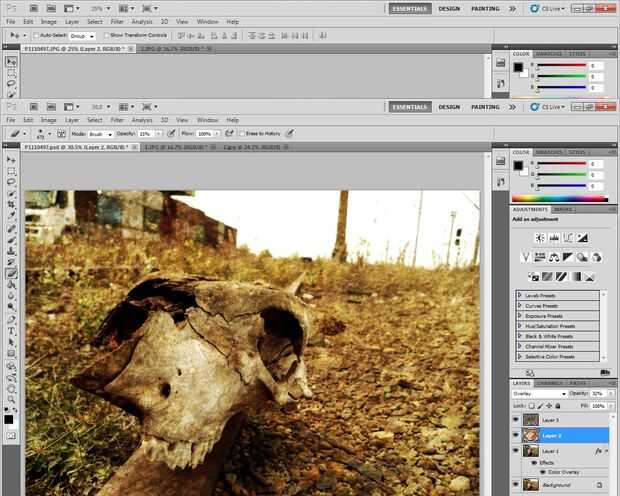Hide Layer 2 with its eye icon
The height and width of the screenshot is (496, 620).
516,435
